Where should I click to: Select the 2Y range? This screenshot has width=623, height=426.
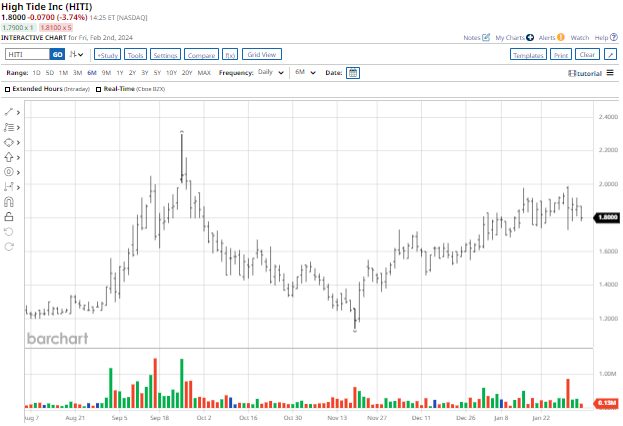tap(132, 73)
